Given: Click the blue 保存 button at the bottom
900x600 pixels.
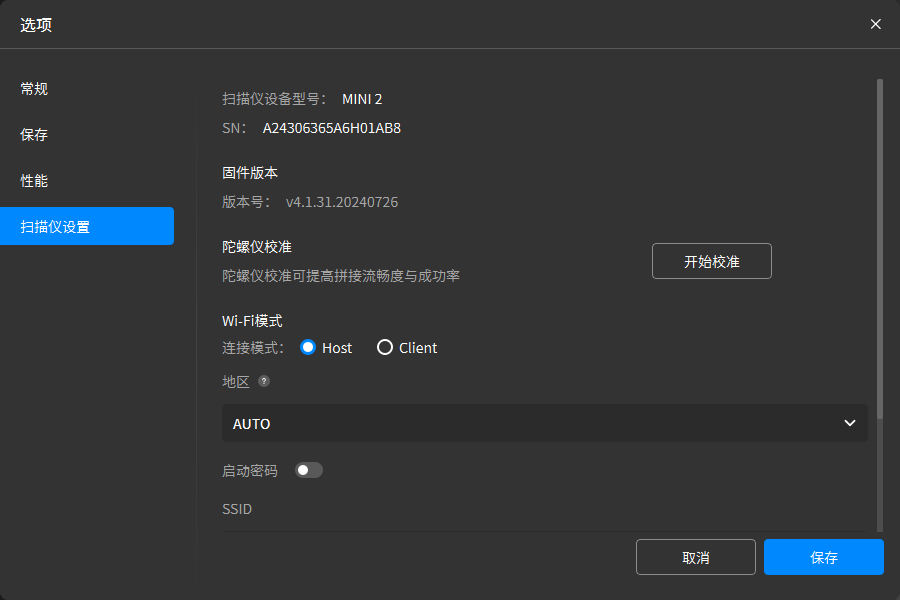Looking at the screenshot, I should pos(823,557).
